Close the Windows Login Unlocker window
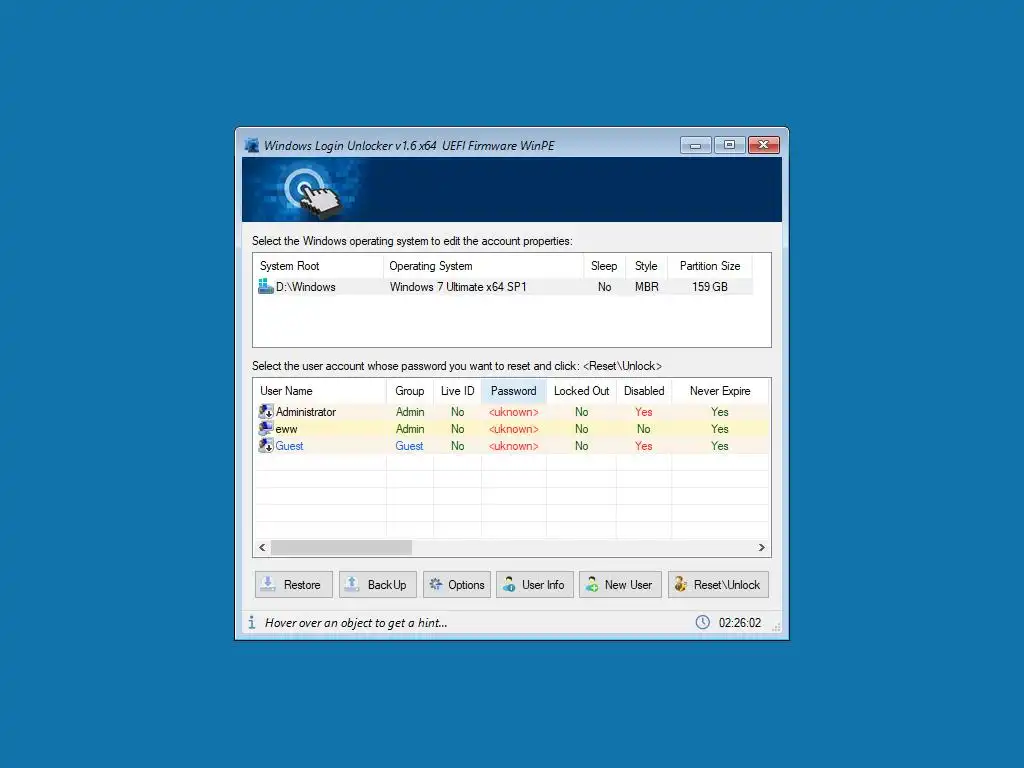 [763, 145]
